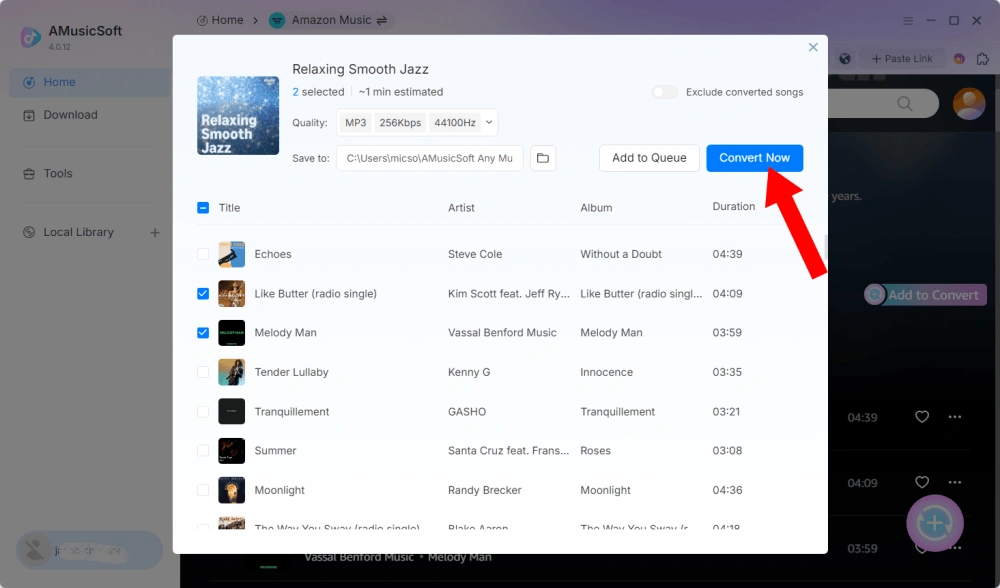Click the AMusicSoft logo icon
Screen dimensions: 1000x588
click(x=31, y=36)
